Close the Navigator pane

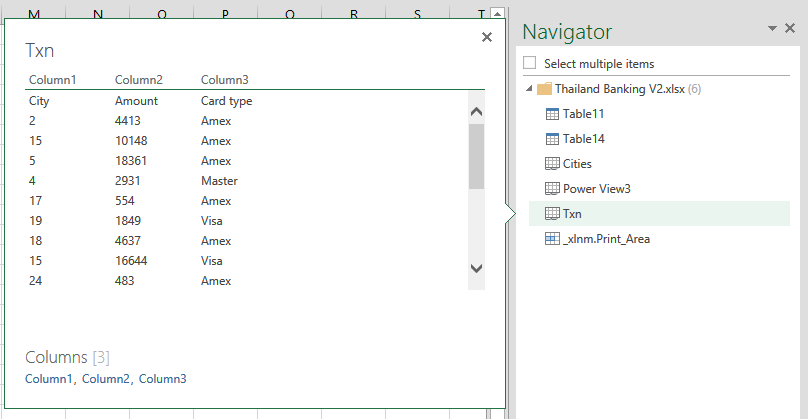pyautogui.click(x=790, y=29)
